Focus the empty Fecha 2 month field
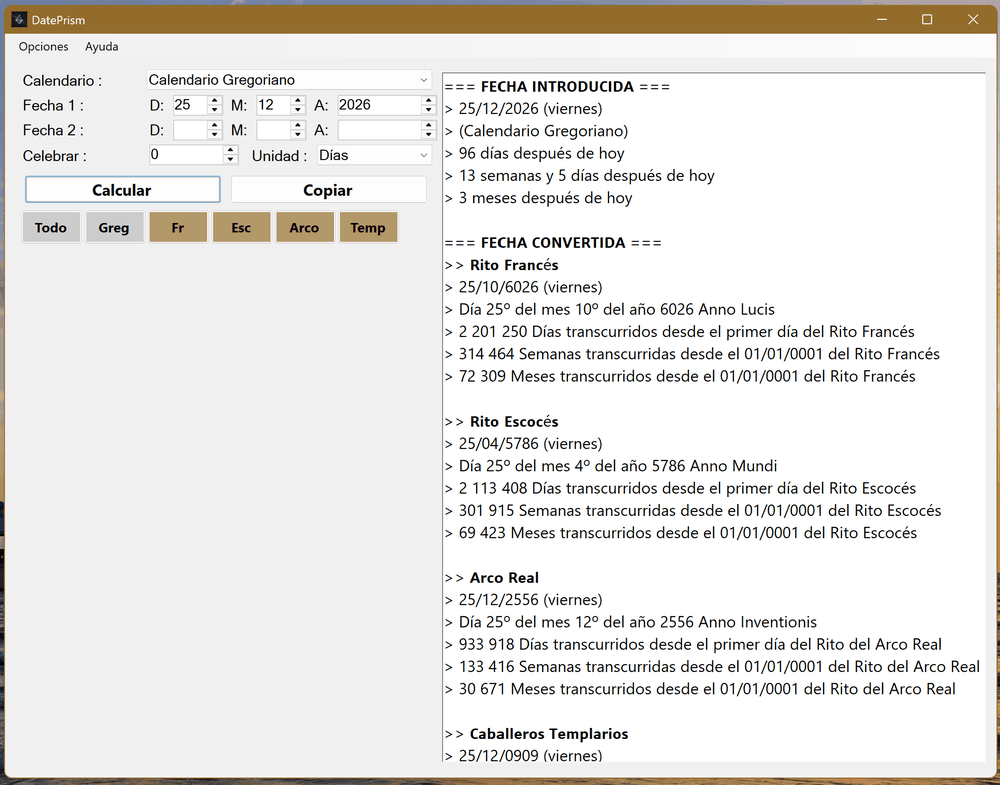The image size is (1000, 785). [274, 130]
